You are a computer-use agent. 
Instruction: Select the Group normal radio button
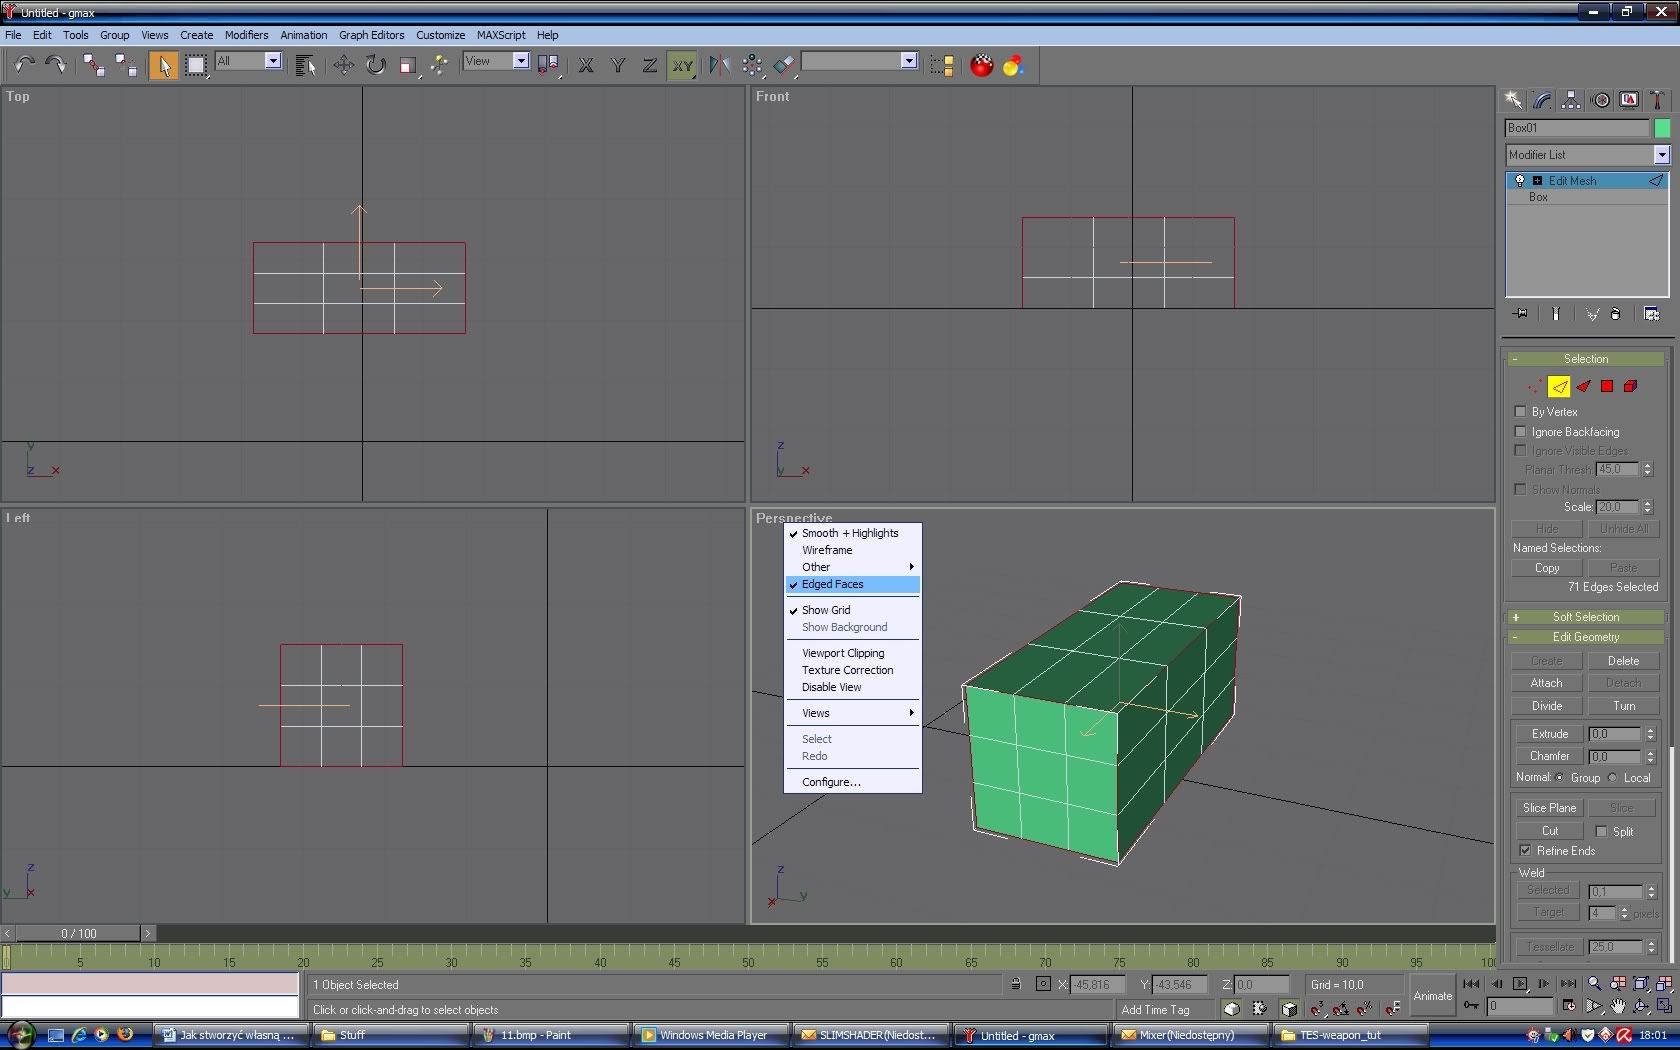1559,777
